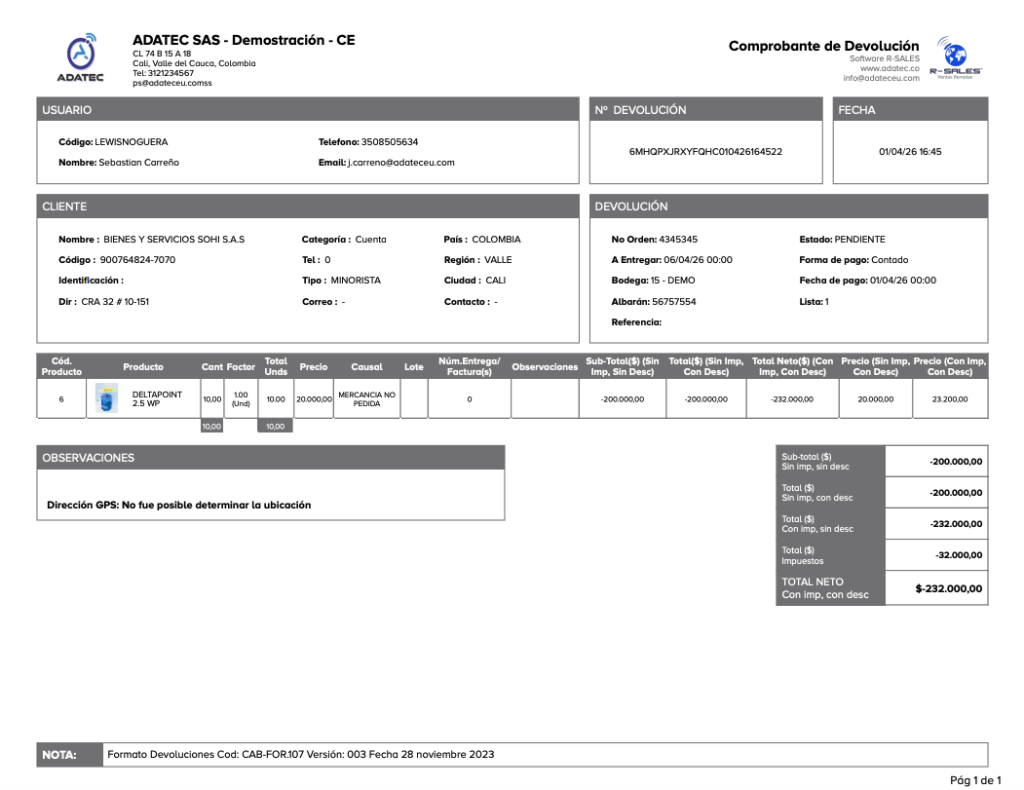The image size is (1024, 790).
Task: Click the Pág 1 de 1 page indicator
Action: pyautogui.click(x=975, y=780)
